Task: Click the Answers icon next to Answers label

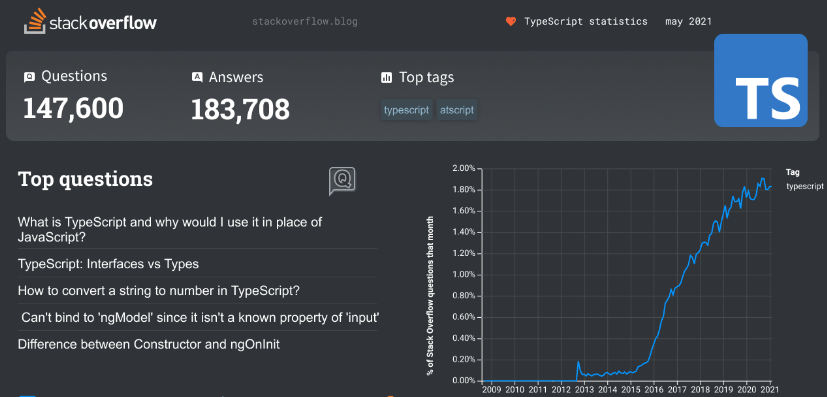Action: tap(197, 78)
